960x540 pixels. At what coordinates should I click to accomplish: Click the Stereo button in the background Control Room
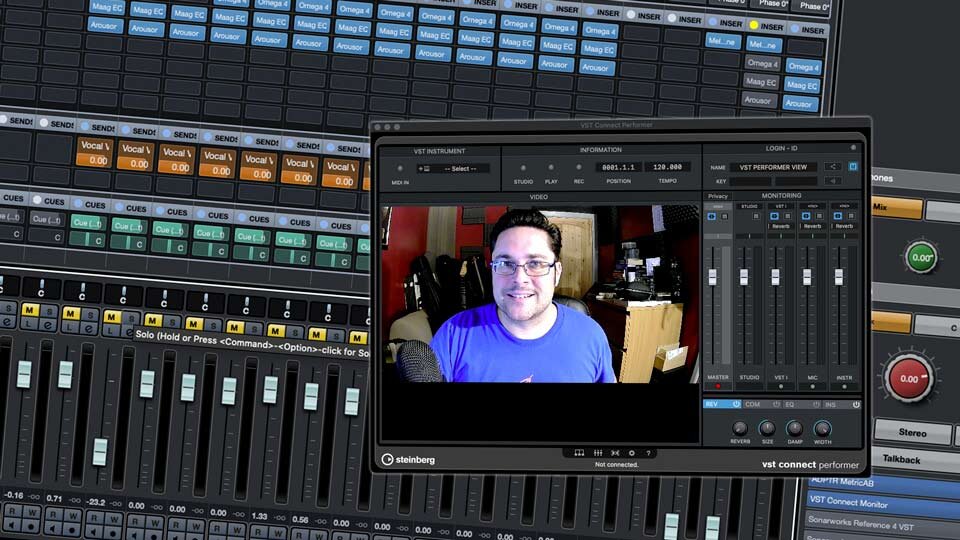[912, 432]
